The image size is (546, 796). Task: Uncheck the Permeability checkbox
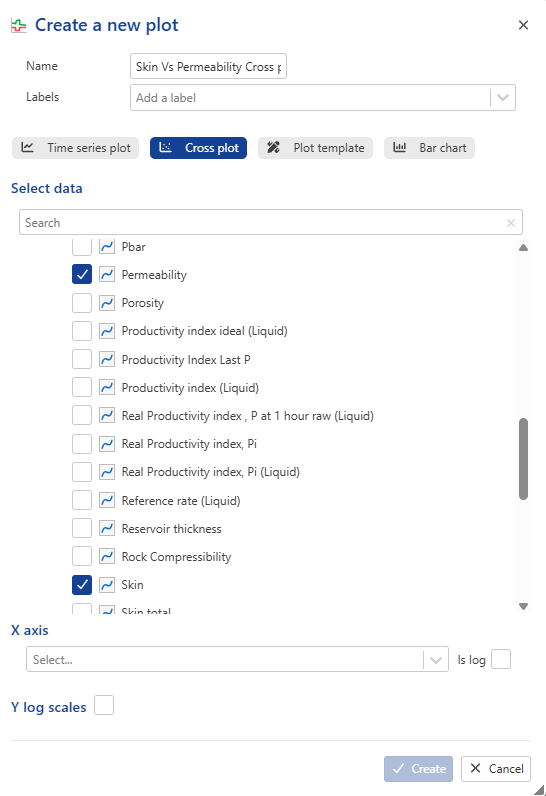point(82,275)
